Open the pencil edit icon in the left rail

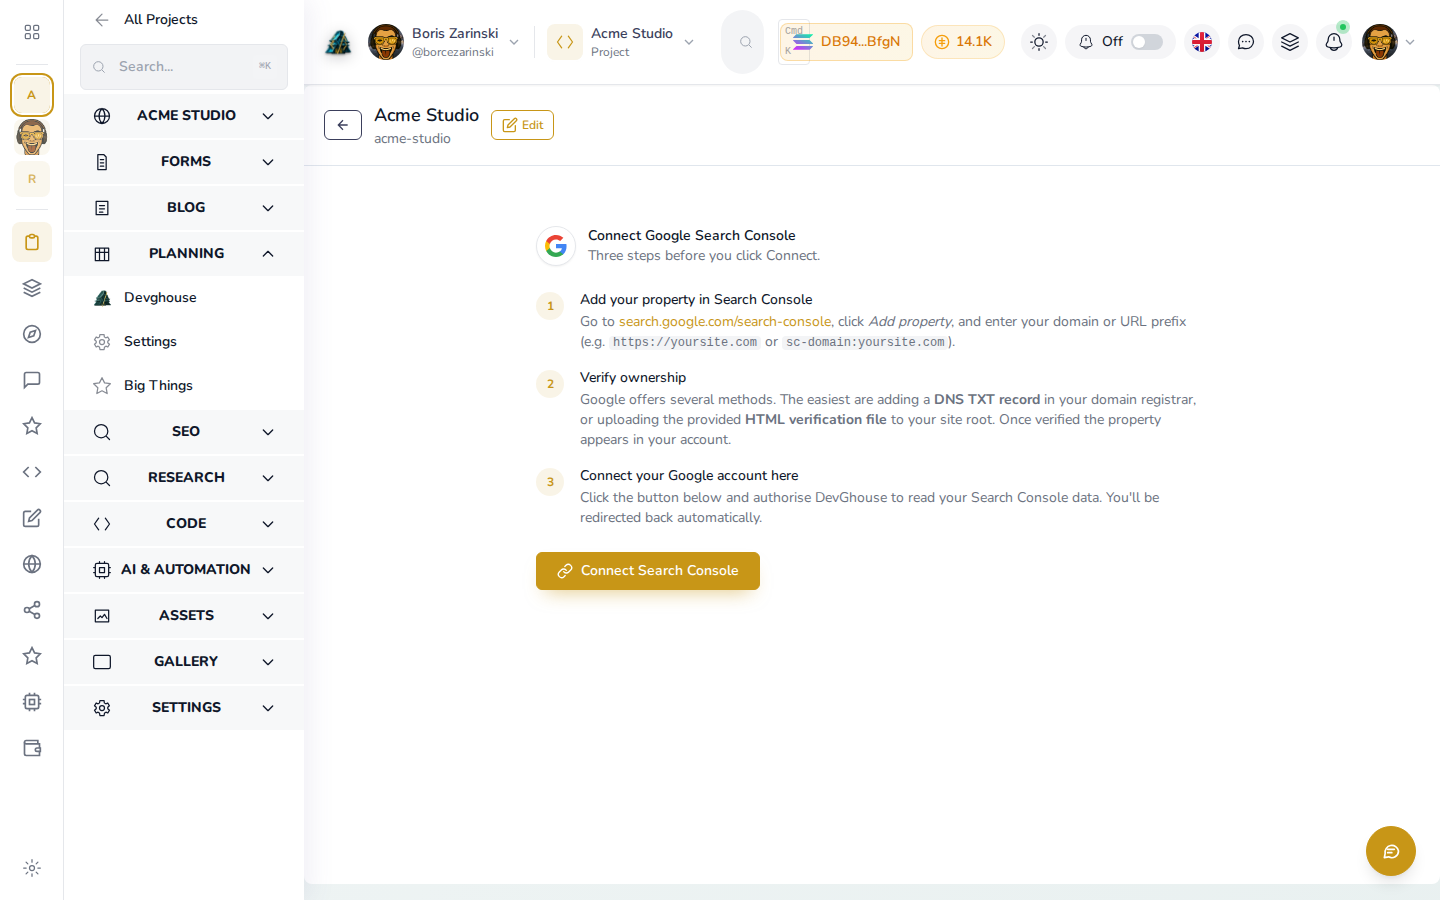pos(32,518)
